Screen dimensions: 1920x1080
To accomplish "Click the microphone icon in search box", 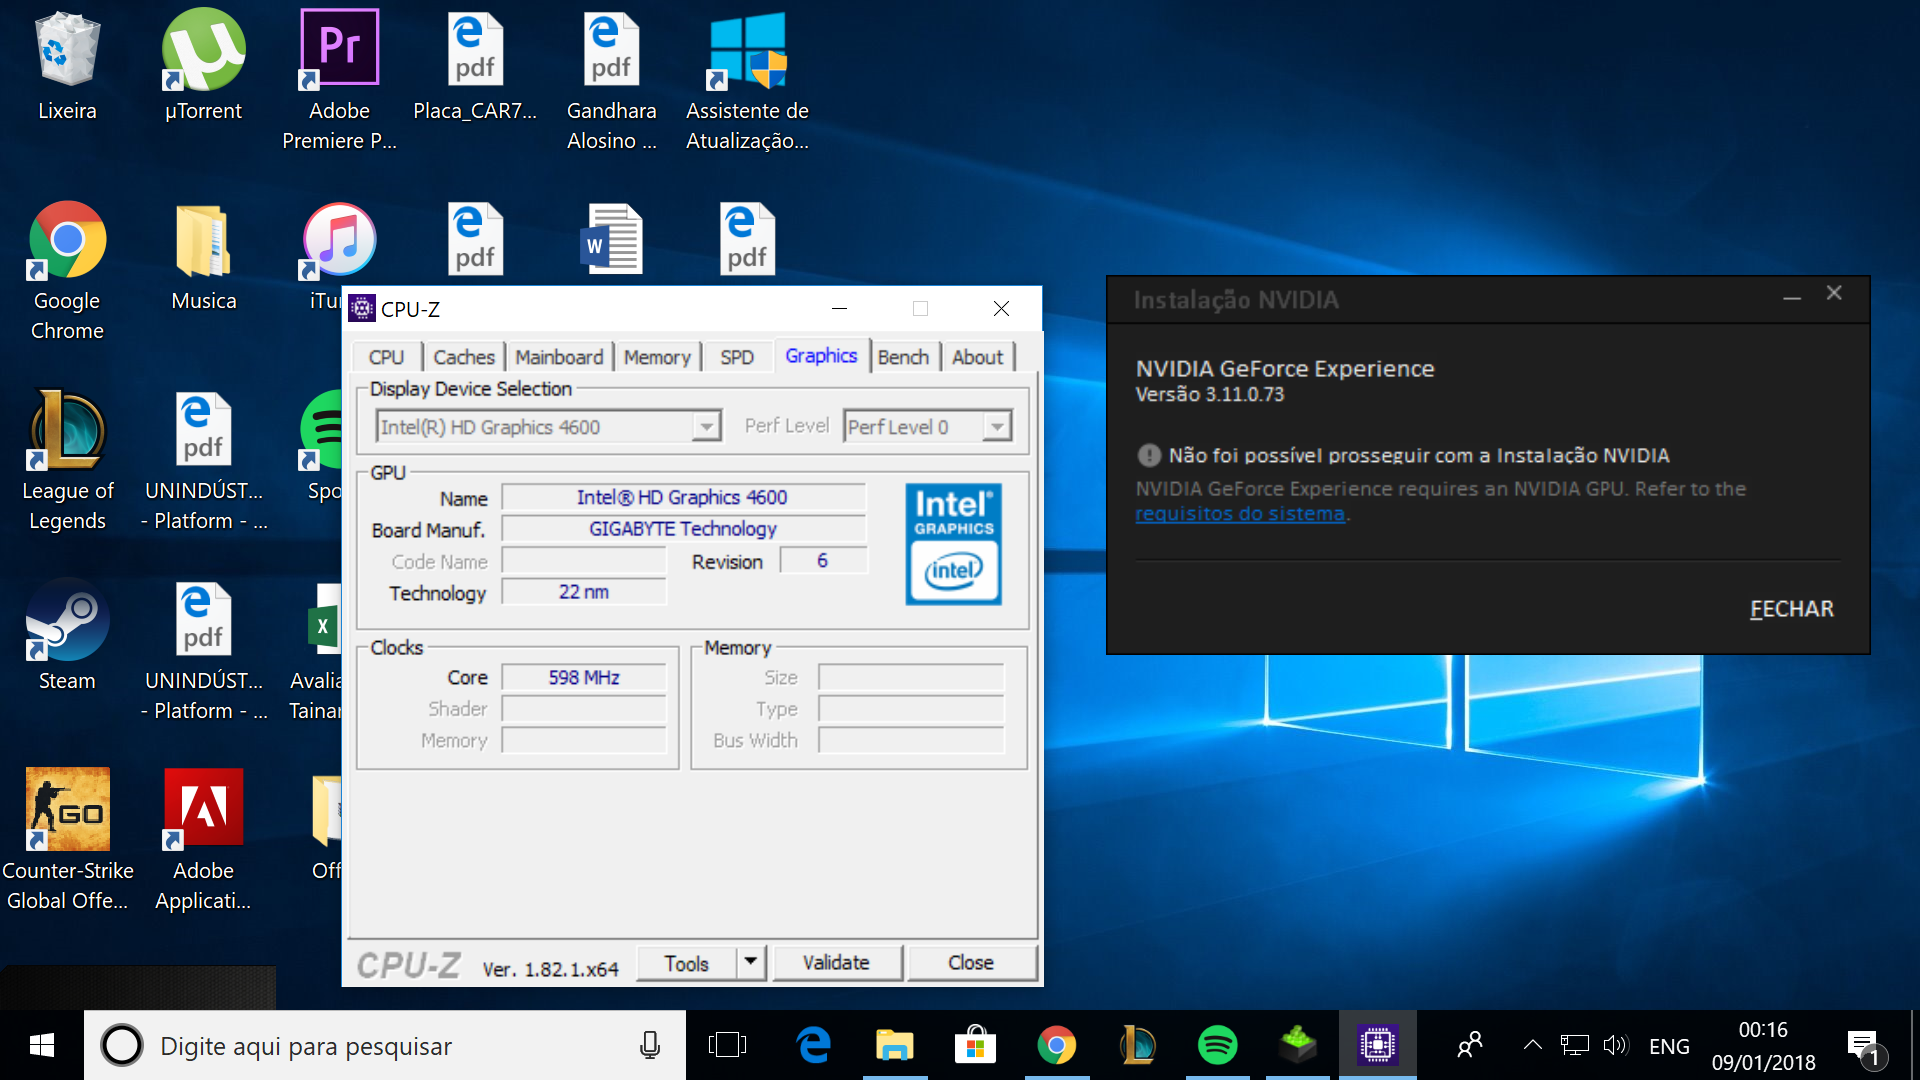I will (650, 1046).
